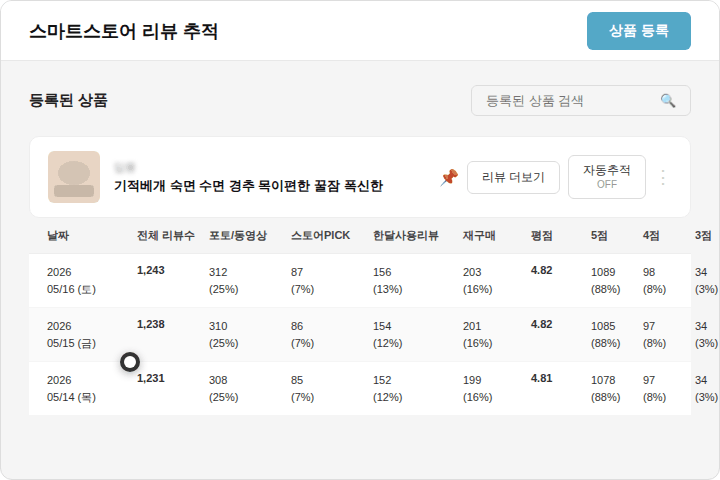
Task: Select date cell 2026 05/16 (토)
Action: 71,281
